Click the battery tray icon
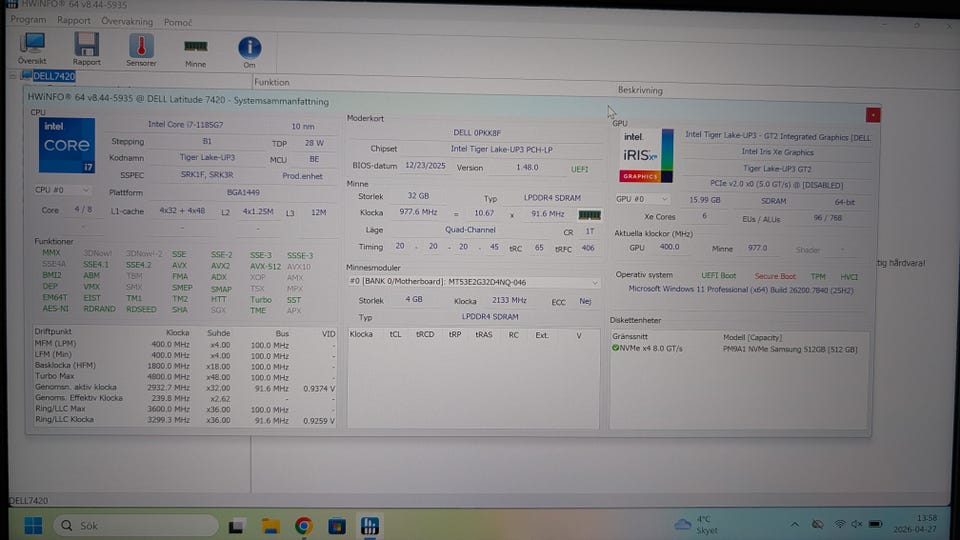 876,525
